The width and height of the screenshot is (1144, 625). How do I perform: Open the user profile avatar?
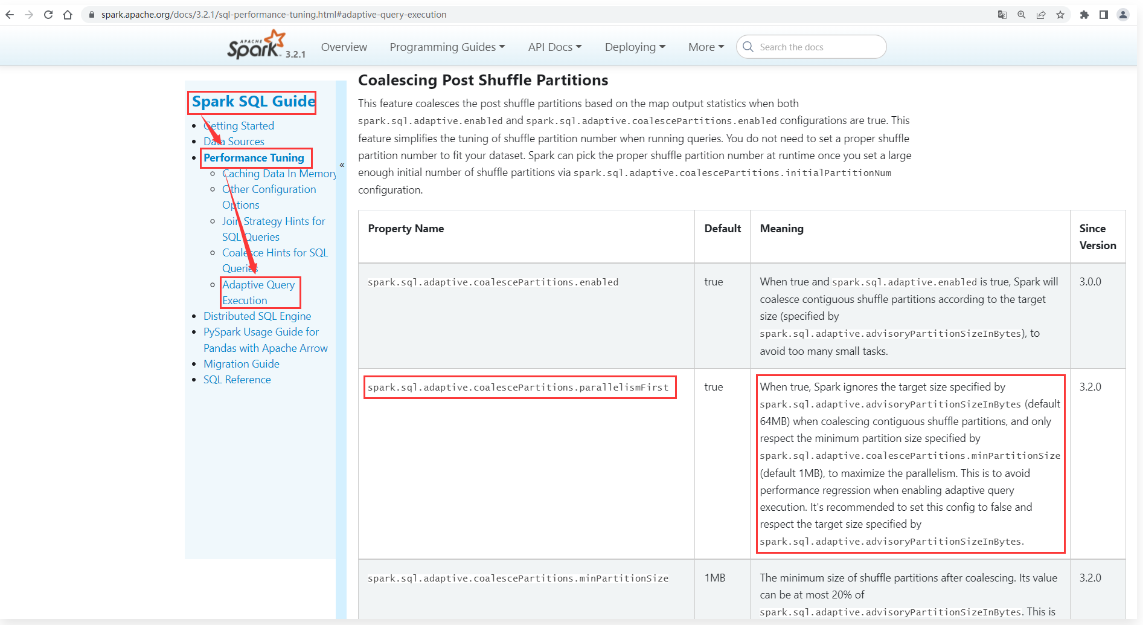(1123, 15)
